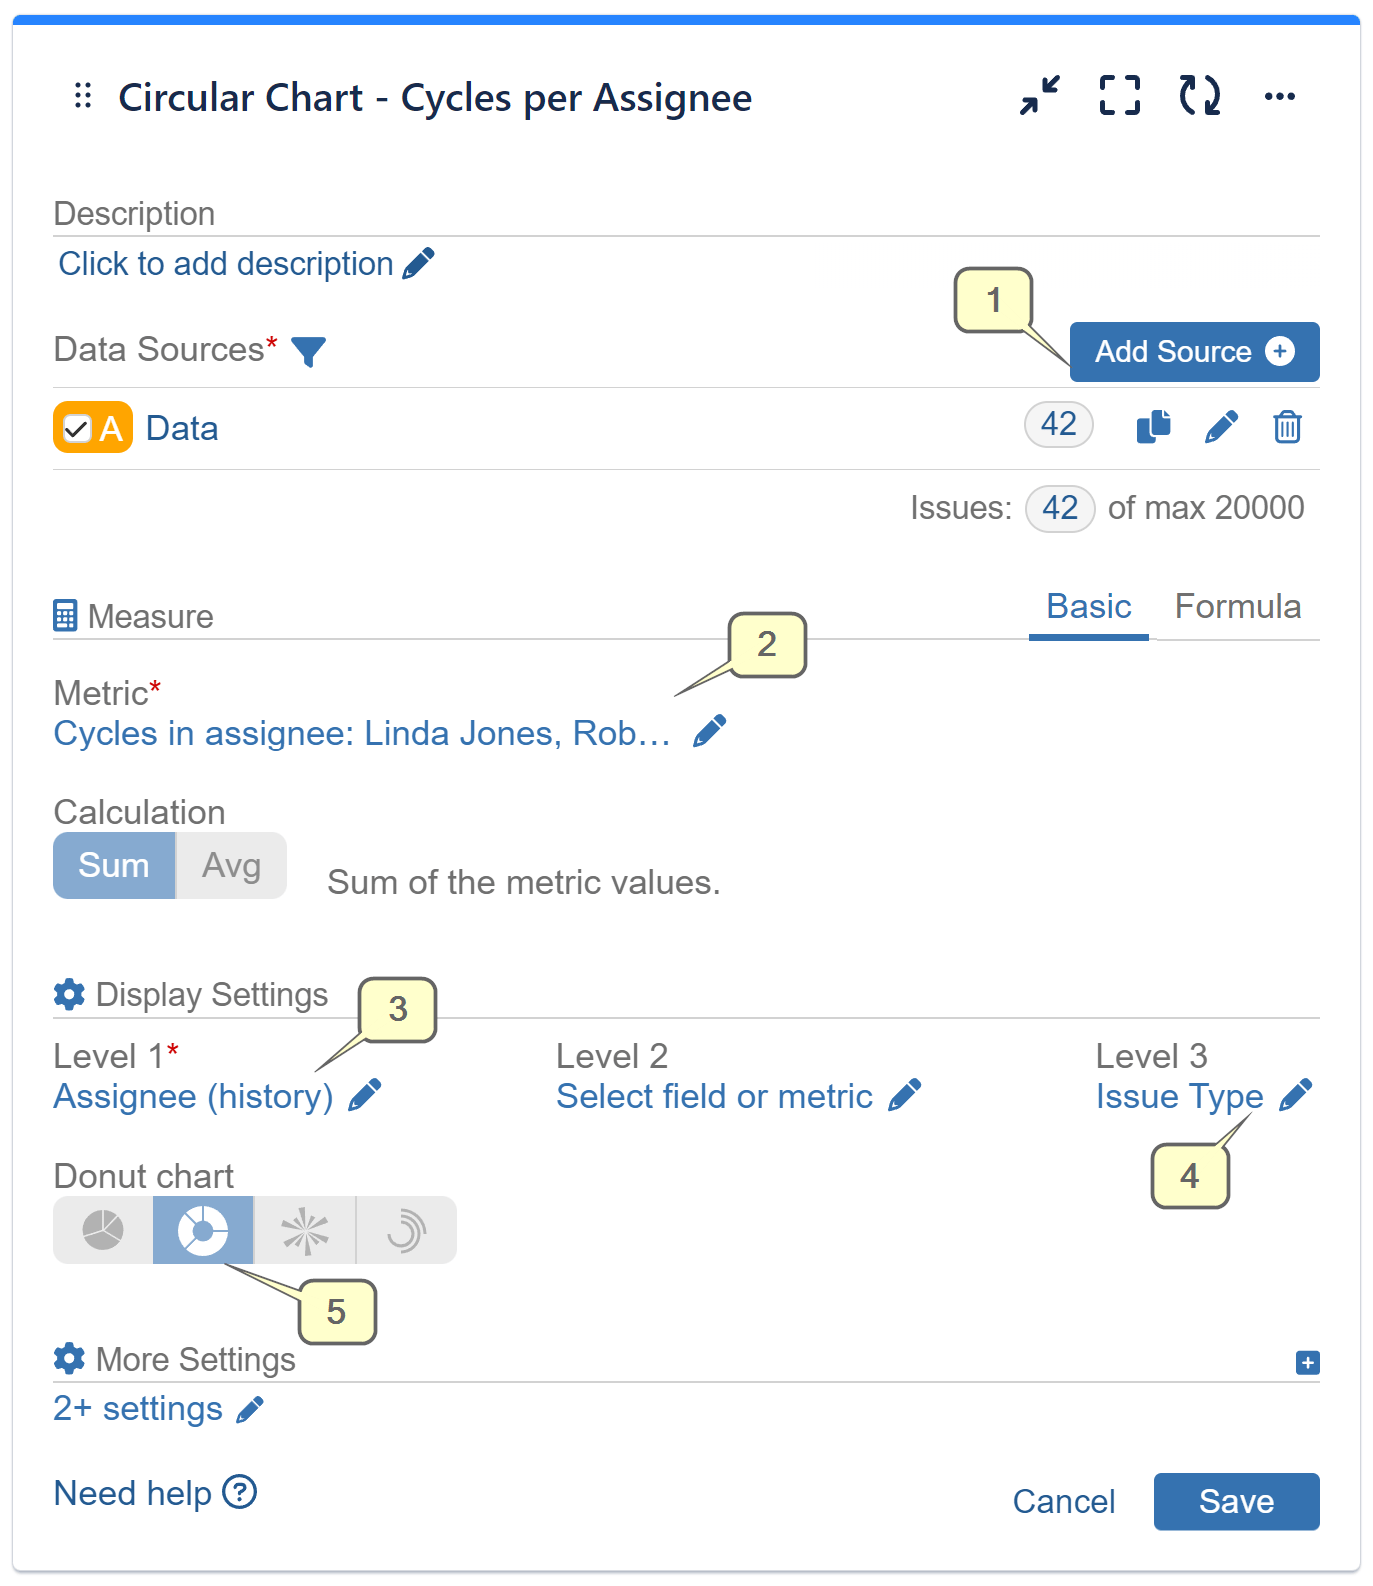Add a new data source
This screenshot has width=1373, height=1586.
[x=1194, y=352]
